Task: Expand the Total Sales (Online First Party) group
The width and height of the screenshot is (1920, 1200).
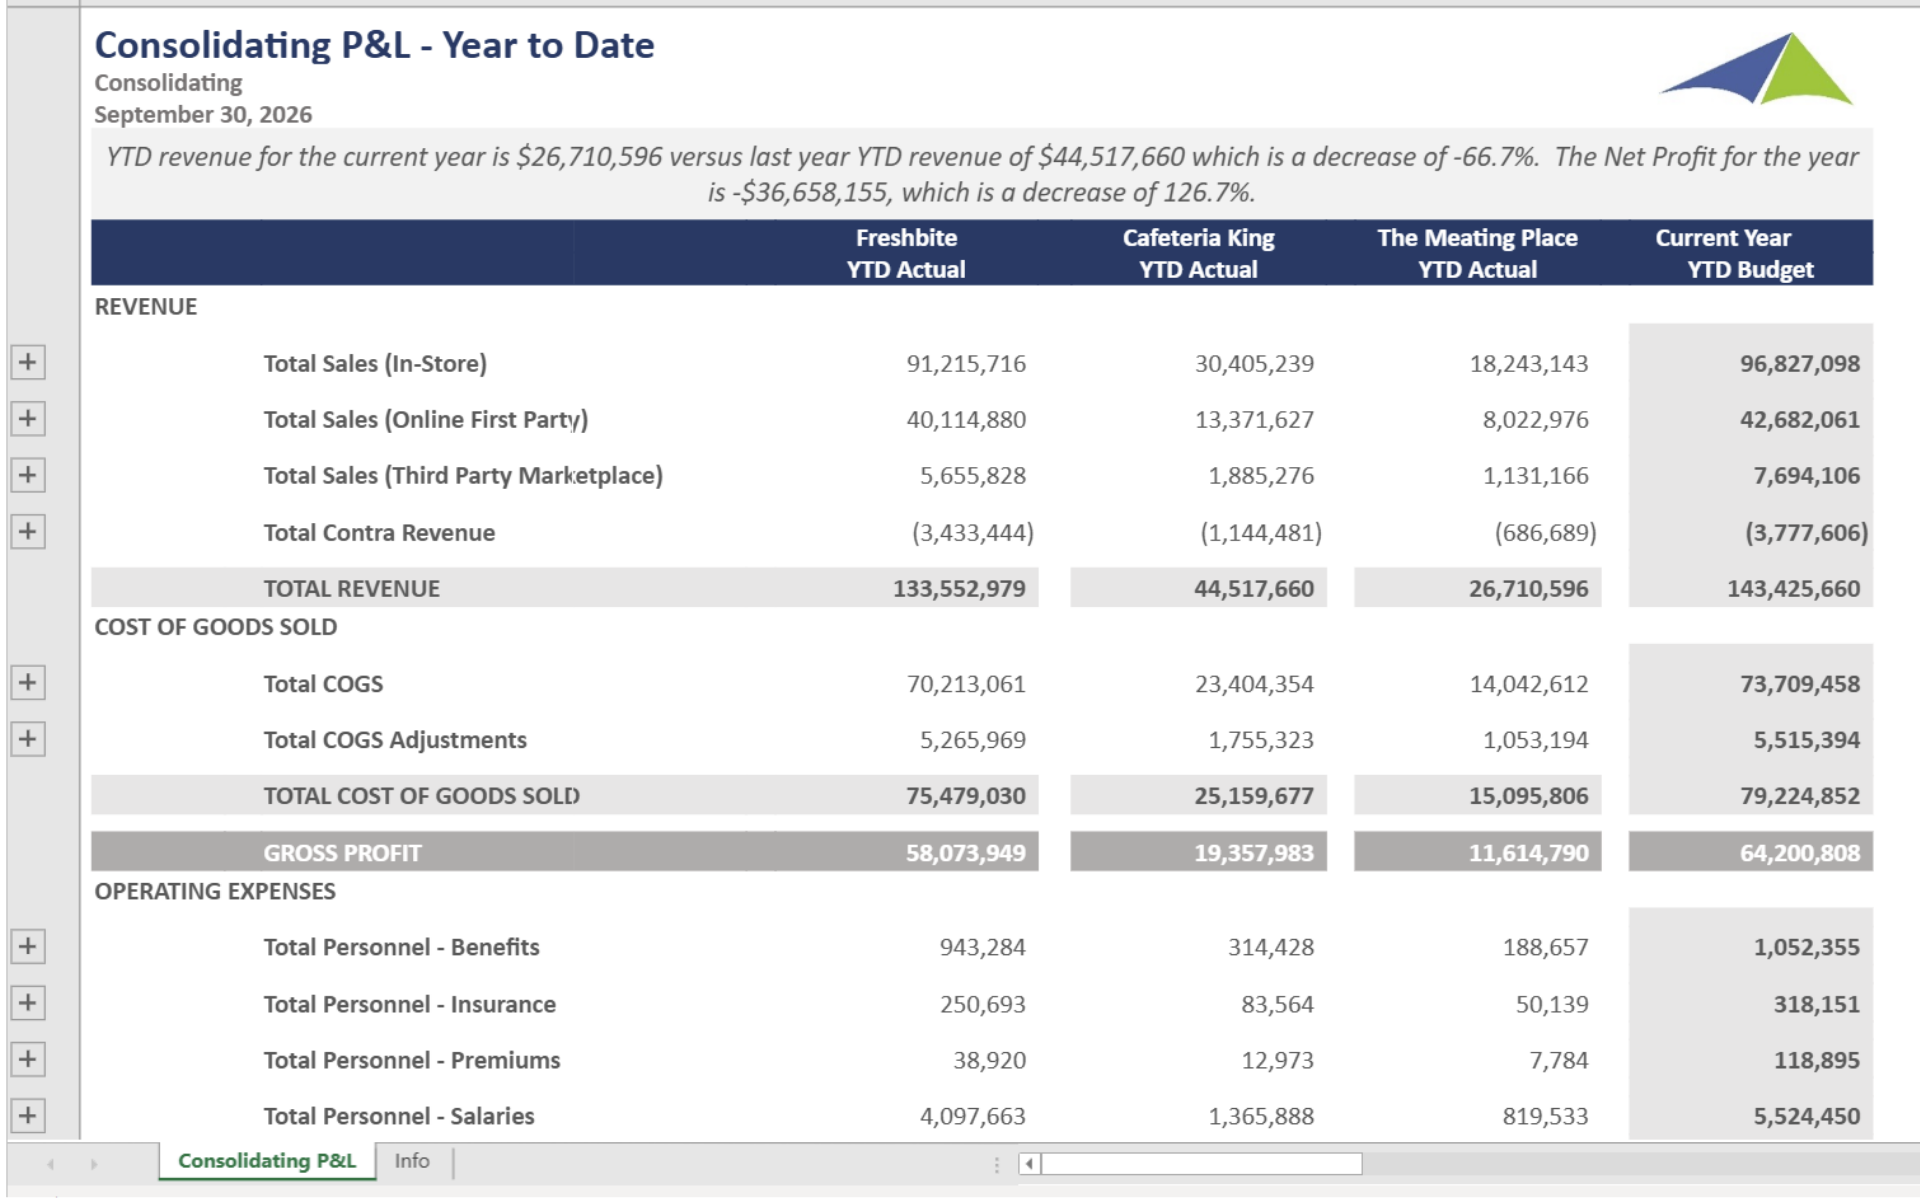Action: 28,418
